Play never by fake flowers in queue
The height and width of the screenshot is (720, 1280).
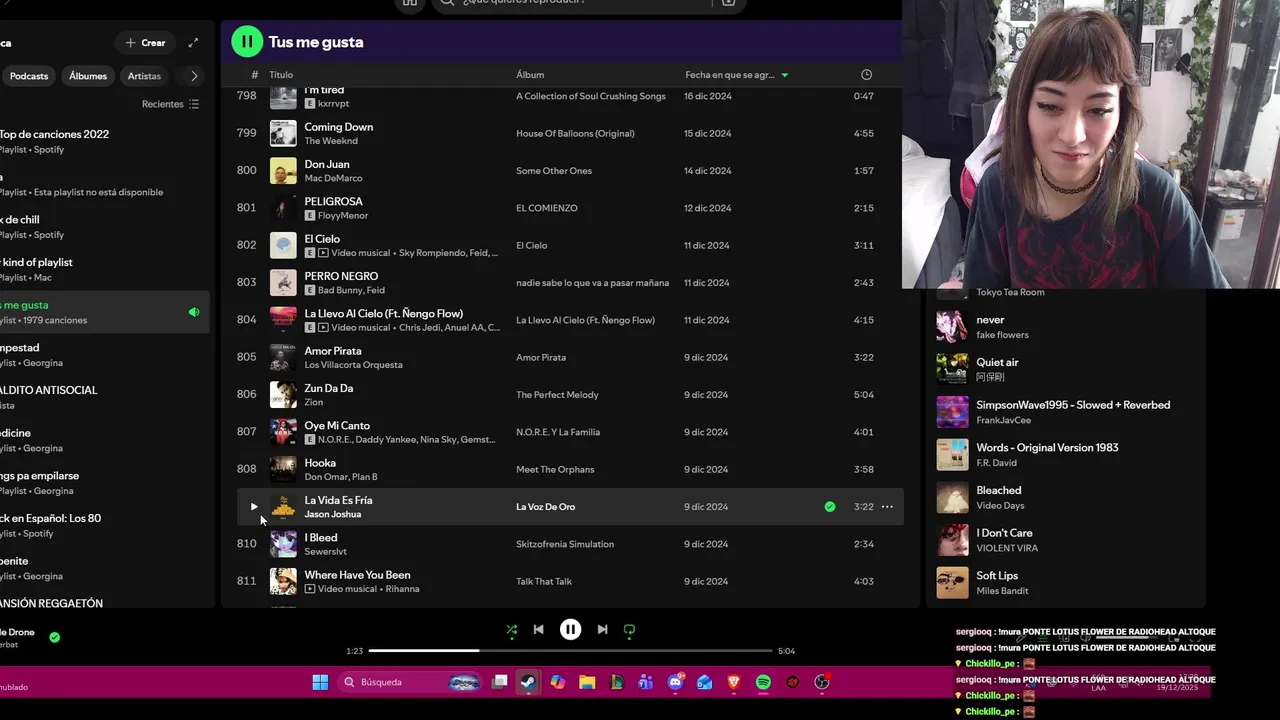coord(1065,327)
